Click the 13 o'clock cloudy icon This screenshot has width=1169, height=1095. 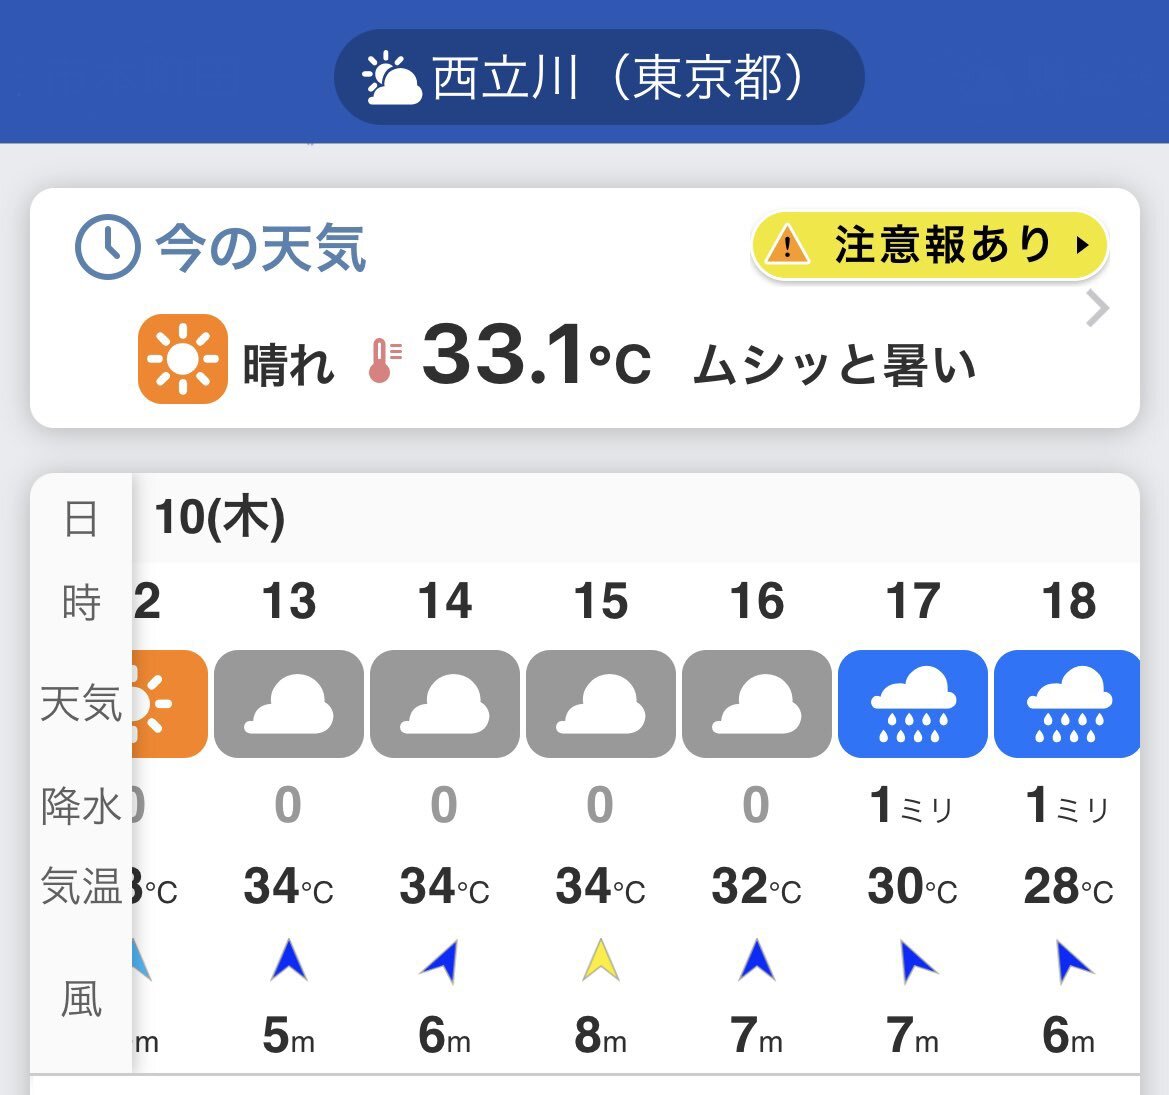point(289,704)
